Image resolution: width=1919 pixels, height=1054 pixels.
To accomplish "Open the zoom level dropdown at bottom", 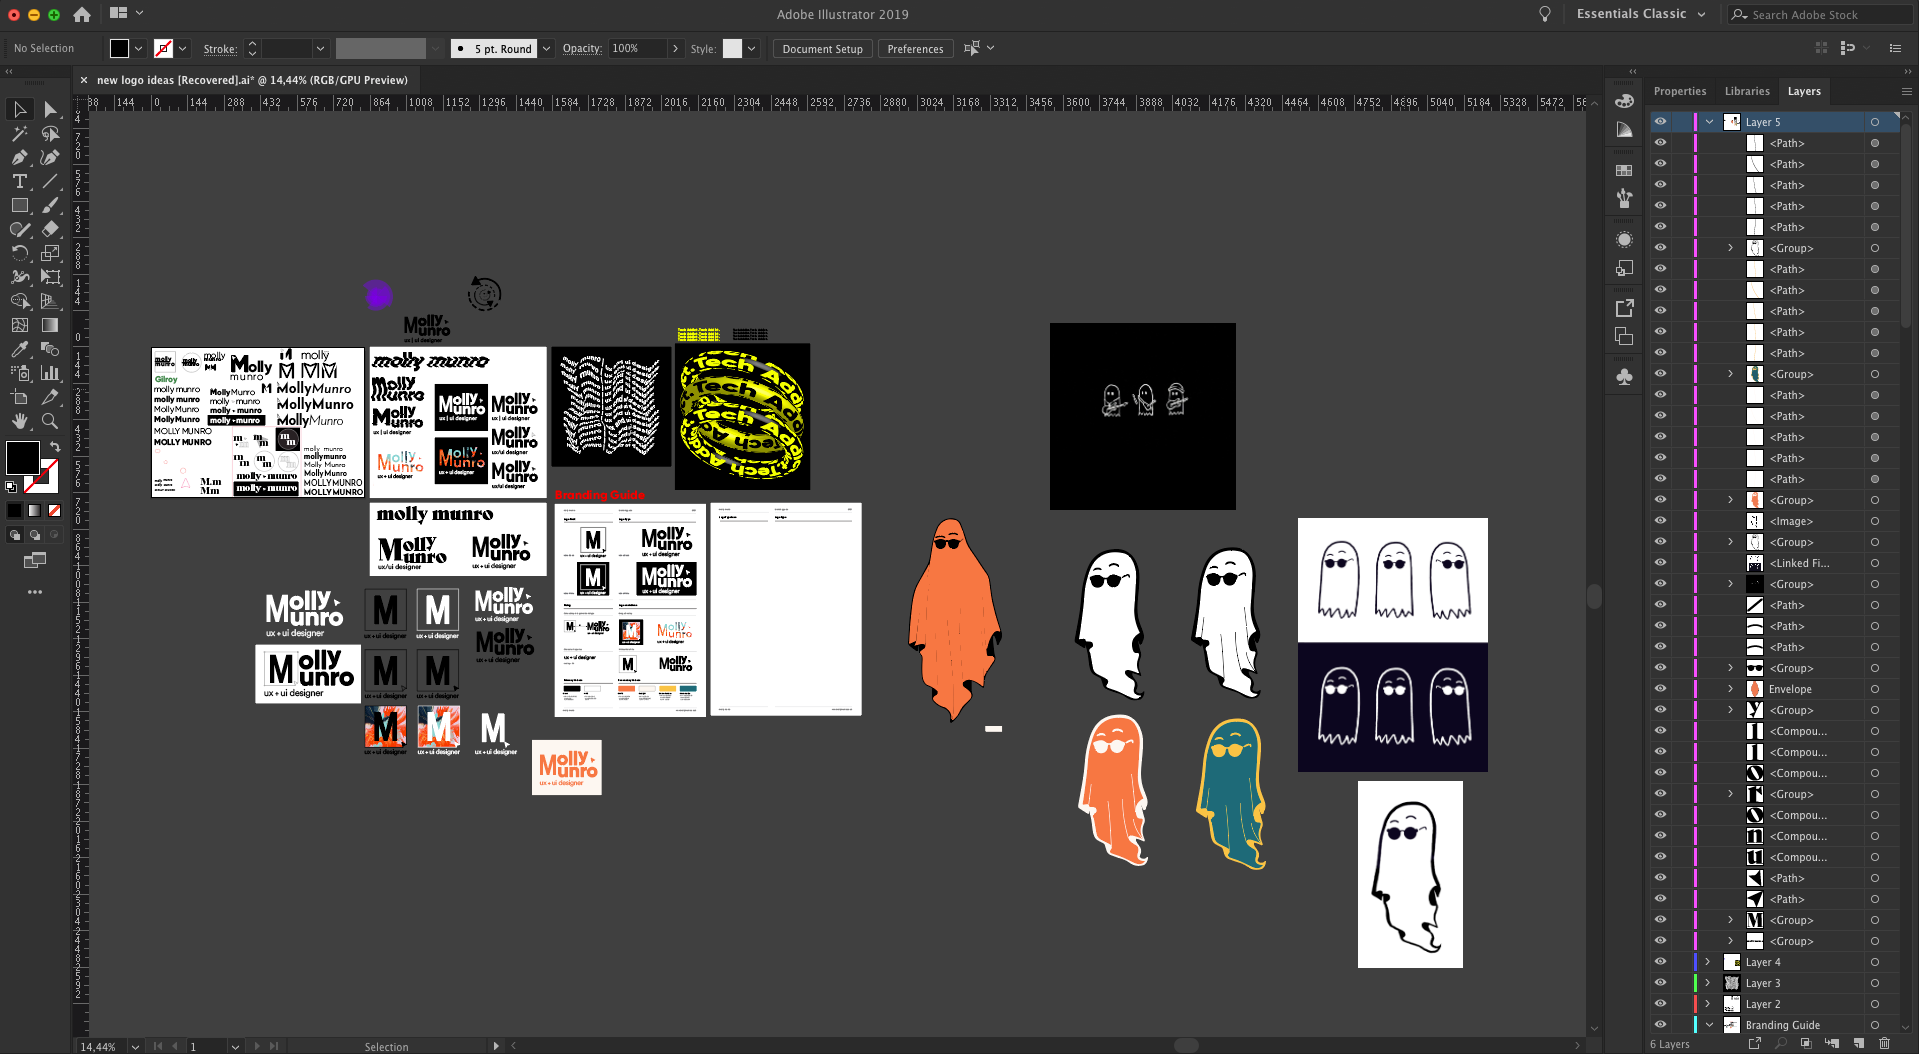I will click(135, 1046).
